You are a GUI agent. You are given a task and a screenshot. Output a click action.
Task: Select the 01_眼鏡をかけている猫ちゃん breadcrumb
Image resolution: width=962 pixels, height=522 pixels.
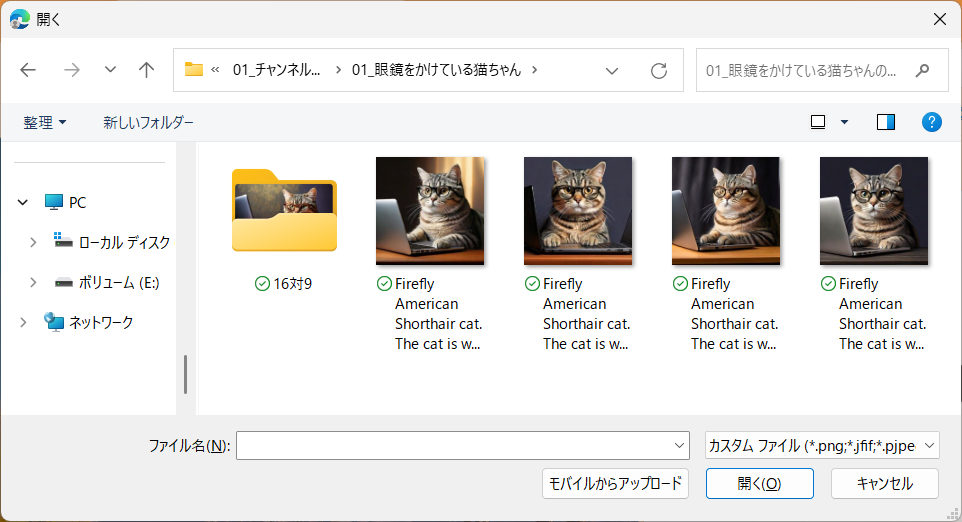436,70
